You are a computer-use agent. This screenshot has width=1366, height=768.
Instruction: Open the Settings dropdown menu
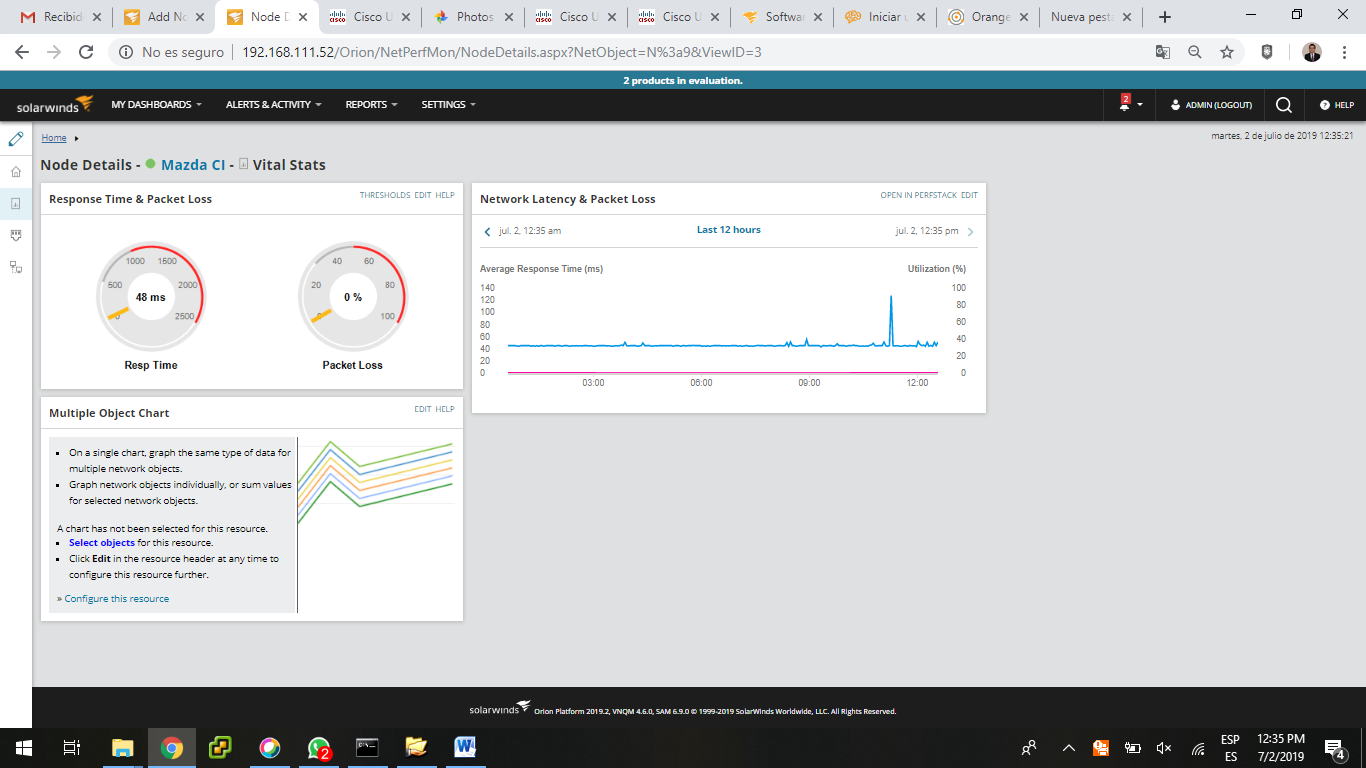point(448,104)
